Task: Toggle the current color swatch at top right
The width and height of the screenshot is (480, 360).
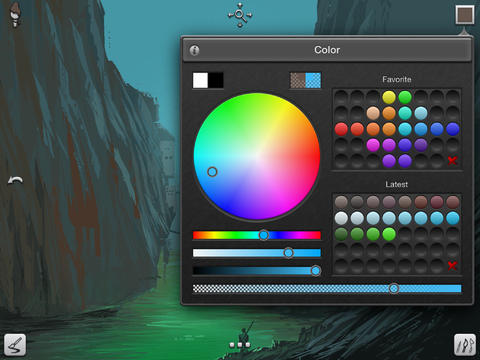Action: pos(465,15)
